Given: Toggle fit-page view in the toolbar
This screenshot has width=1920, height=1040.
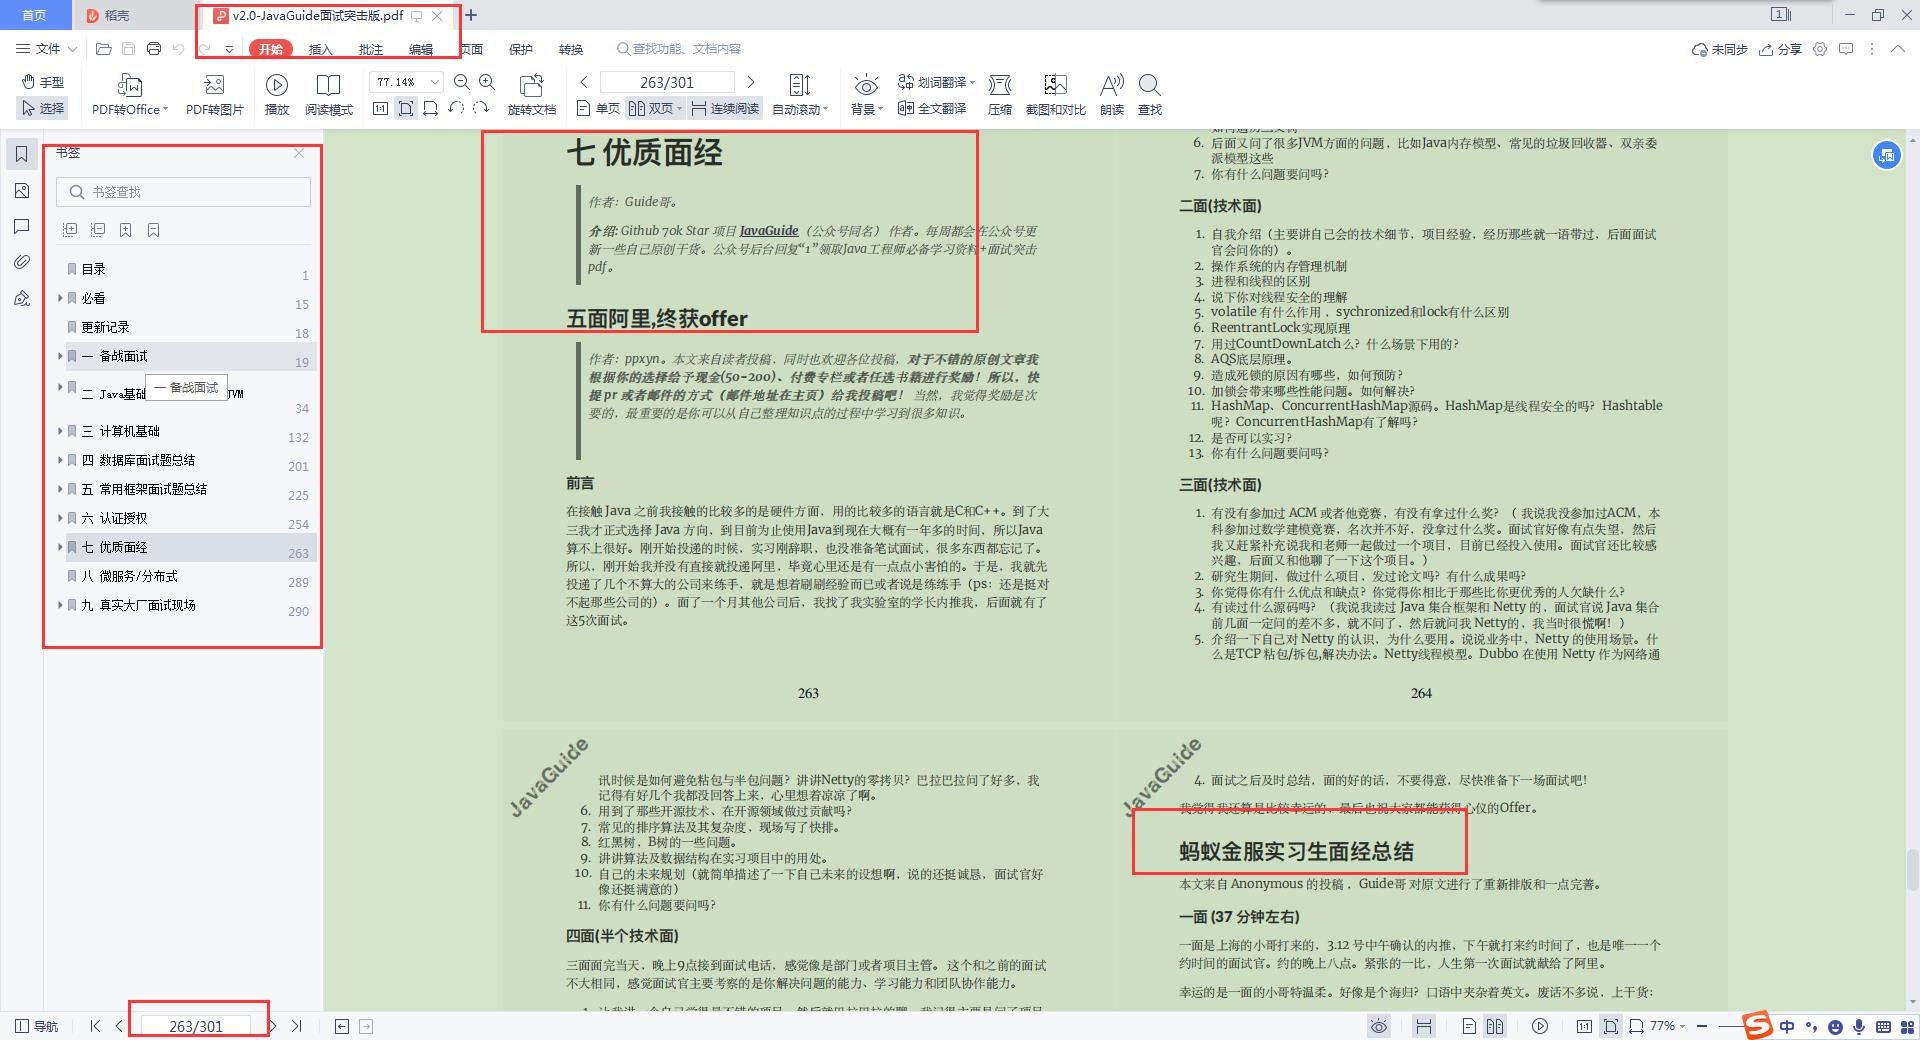Looking at the screenshot, I should (x=406, y=108).
